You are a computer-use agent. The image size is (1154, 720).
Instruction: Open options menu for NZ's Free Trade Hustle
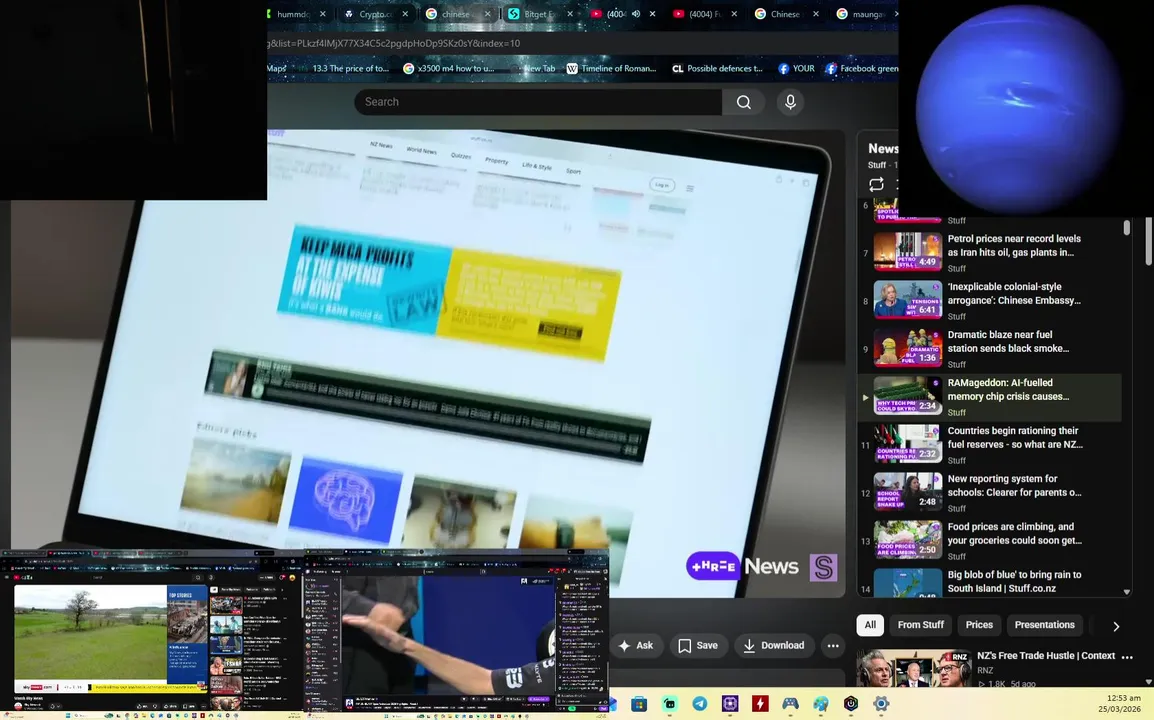[1127, 657]
